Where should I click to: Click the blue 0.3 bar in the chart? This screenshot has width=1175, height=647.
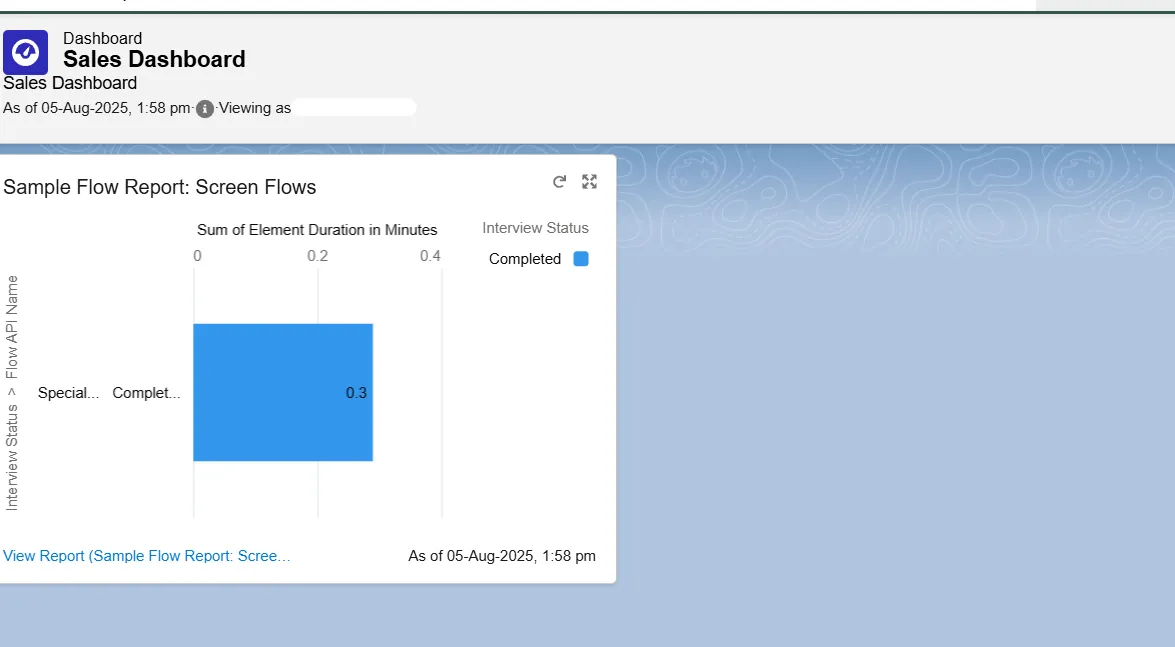tap(270, 392)
